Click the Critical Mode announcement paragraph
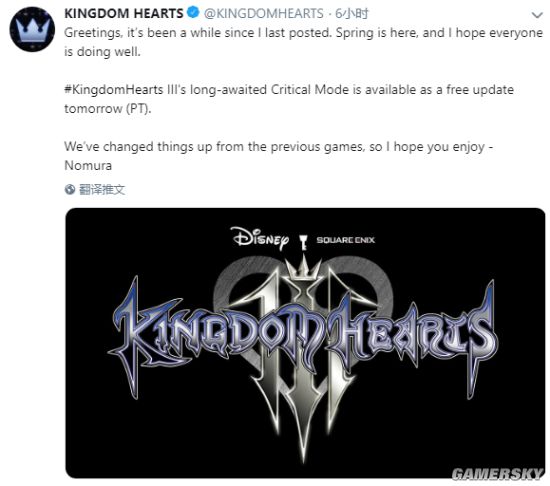550x486 pixels. tap(289, 99)
